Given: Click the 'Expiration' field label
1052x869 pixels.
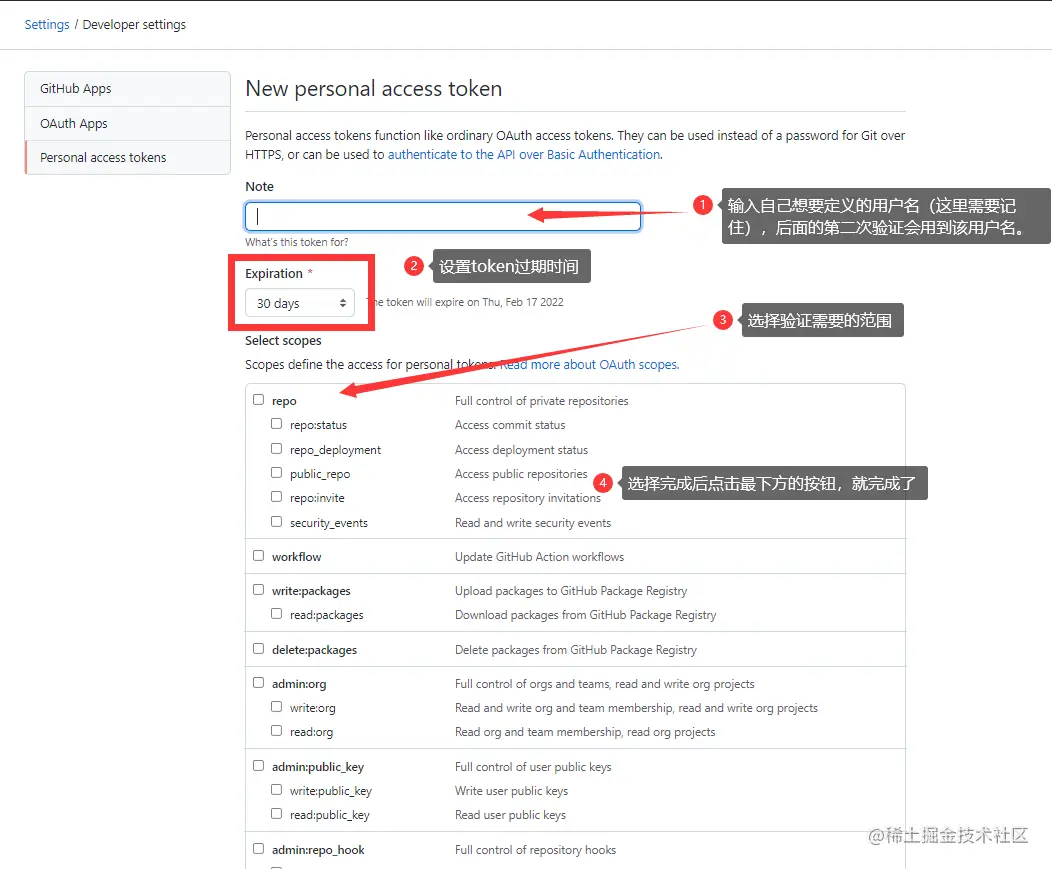Looking at the screenshot, I should coord(274,274).
